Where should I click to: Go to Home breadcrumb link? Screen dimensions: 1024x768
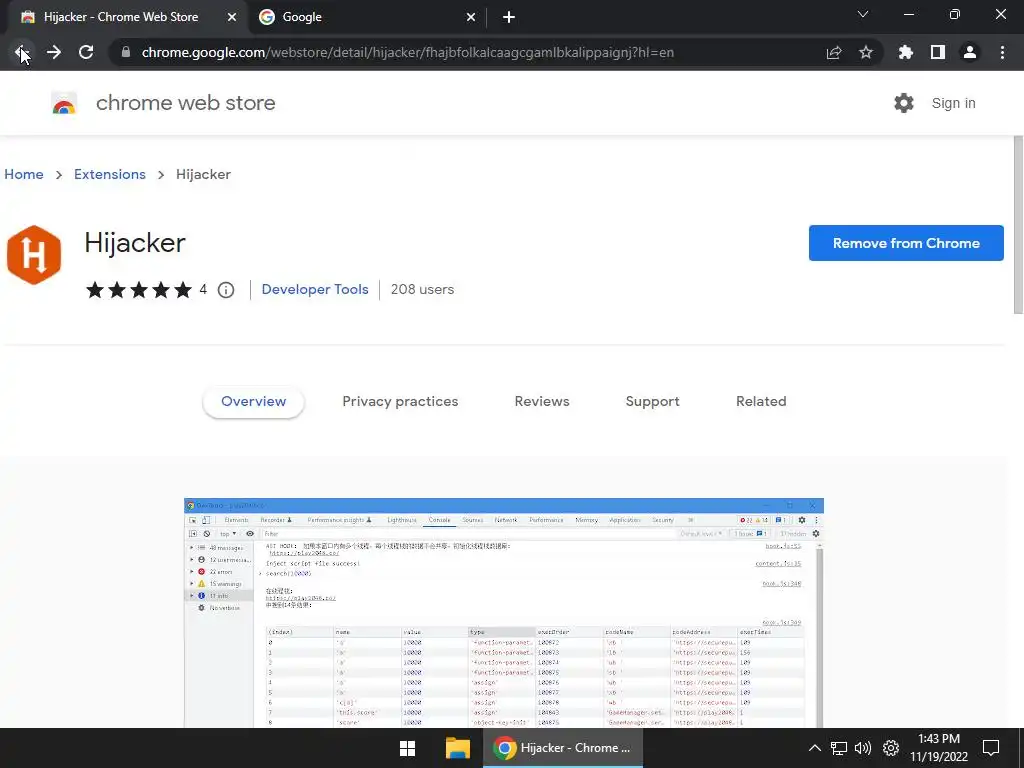tap(24, 174)
